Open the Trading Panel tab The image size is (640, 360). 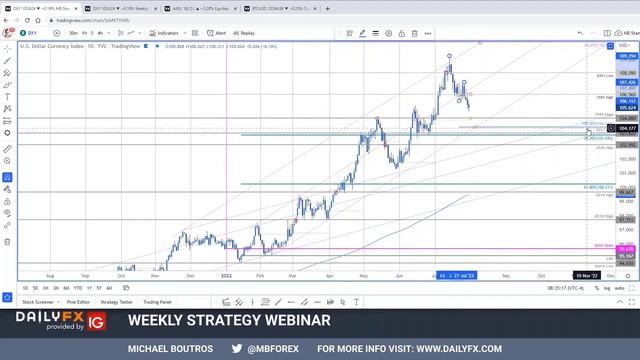click(157, 302)
